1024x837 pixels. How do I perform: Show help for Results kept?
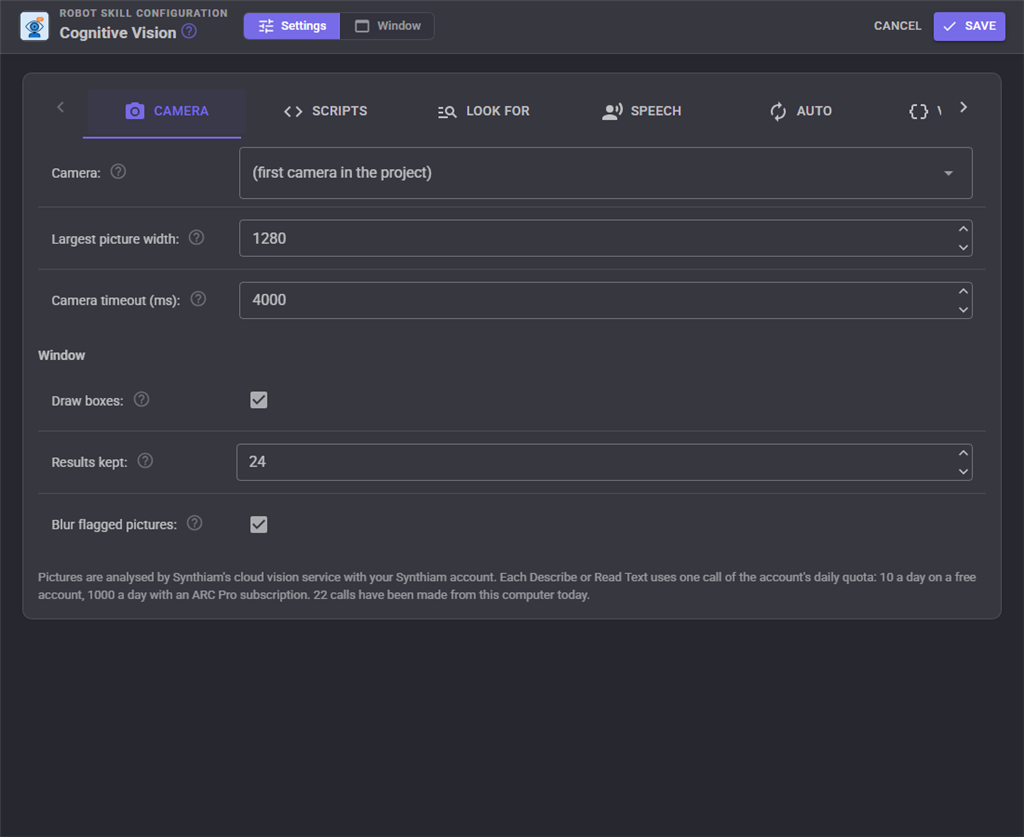[146, 461]
